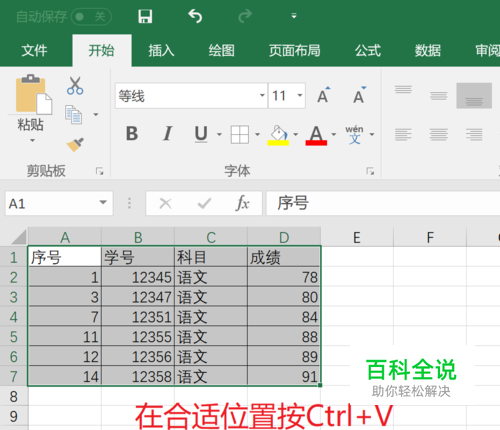Expand phonetic guide options arrow

coord(372,135)
